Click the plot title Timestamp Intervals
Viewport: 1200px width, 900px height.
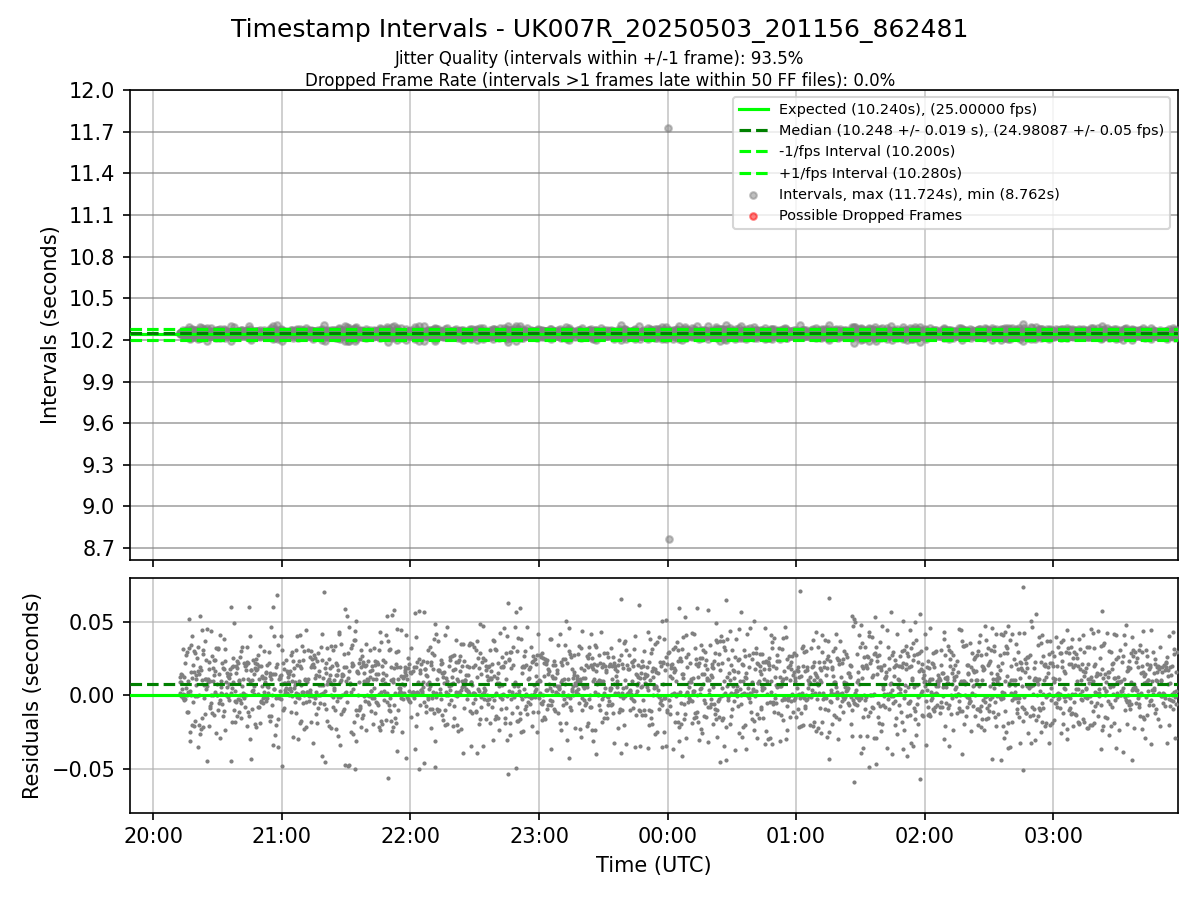[x=599, y=29]
